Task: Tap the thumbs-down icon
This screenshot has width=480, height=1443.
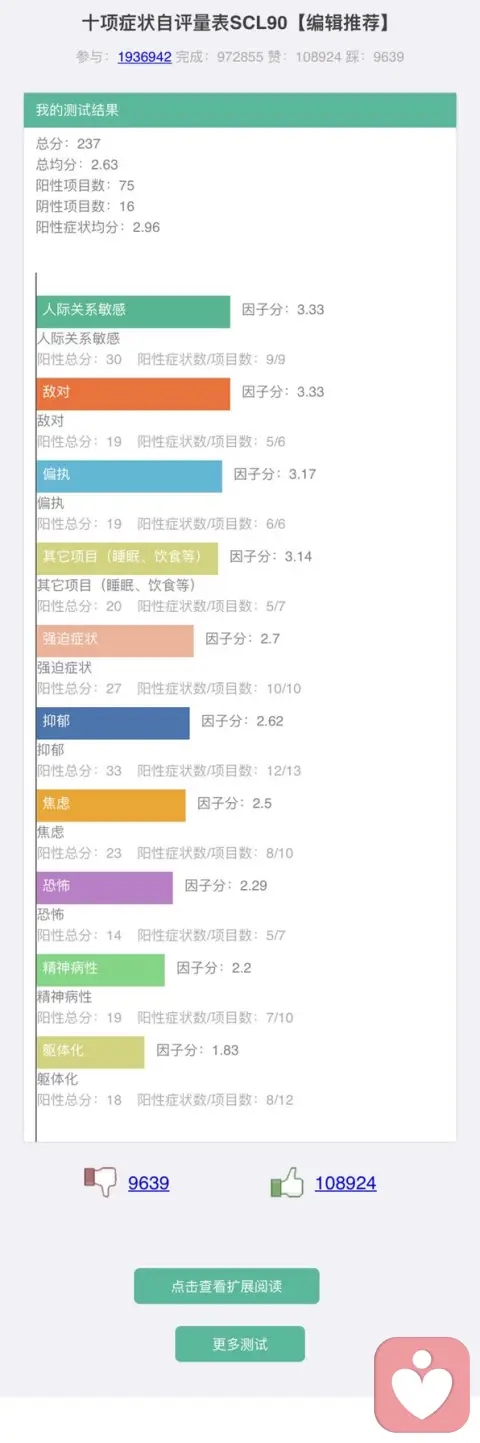Action: pyautogui.click(x=100, y=1182)
